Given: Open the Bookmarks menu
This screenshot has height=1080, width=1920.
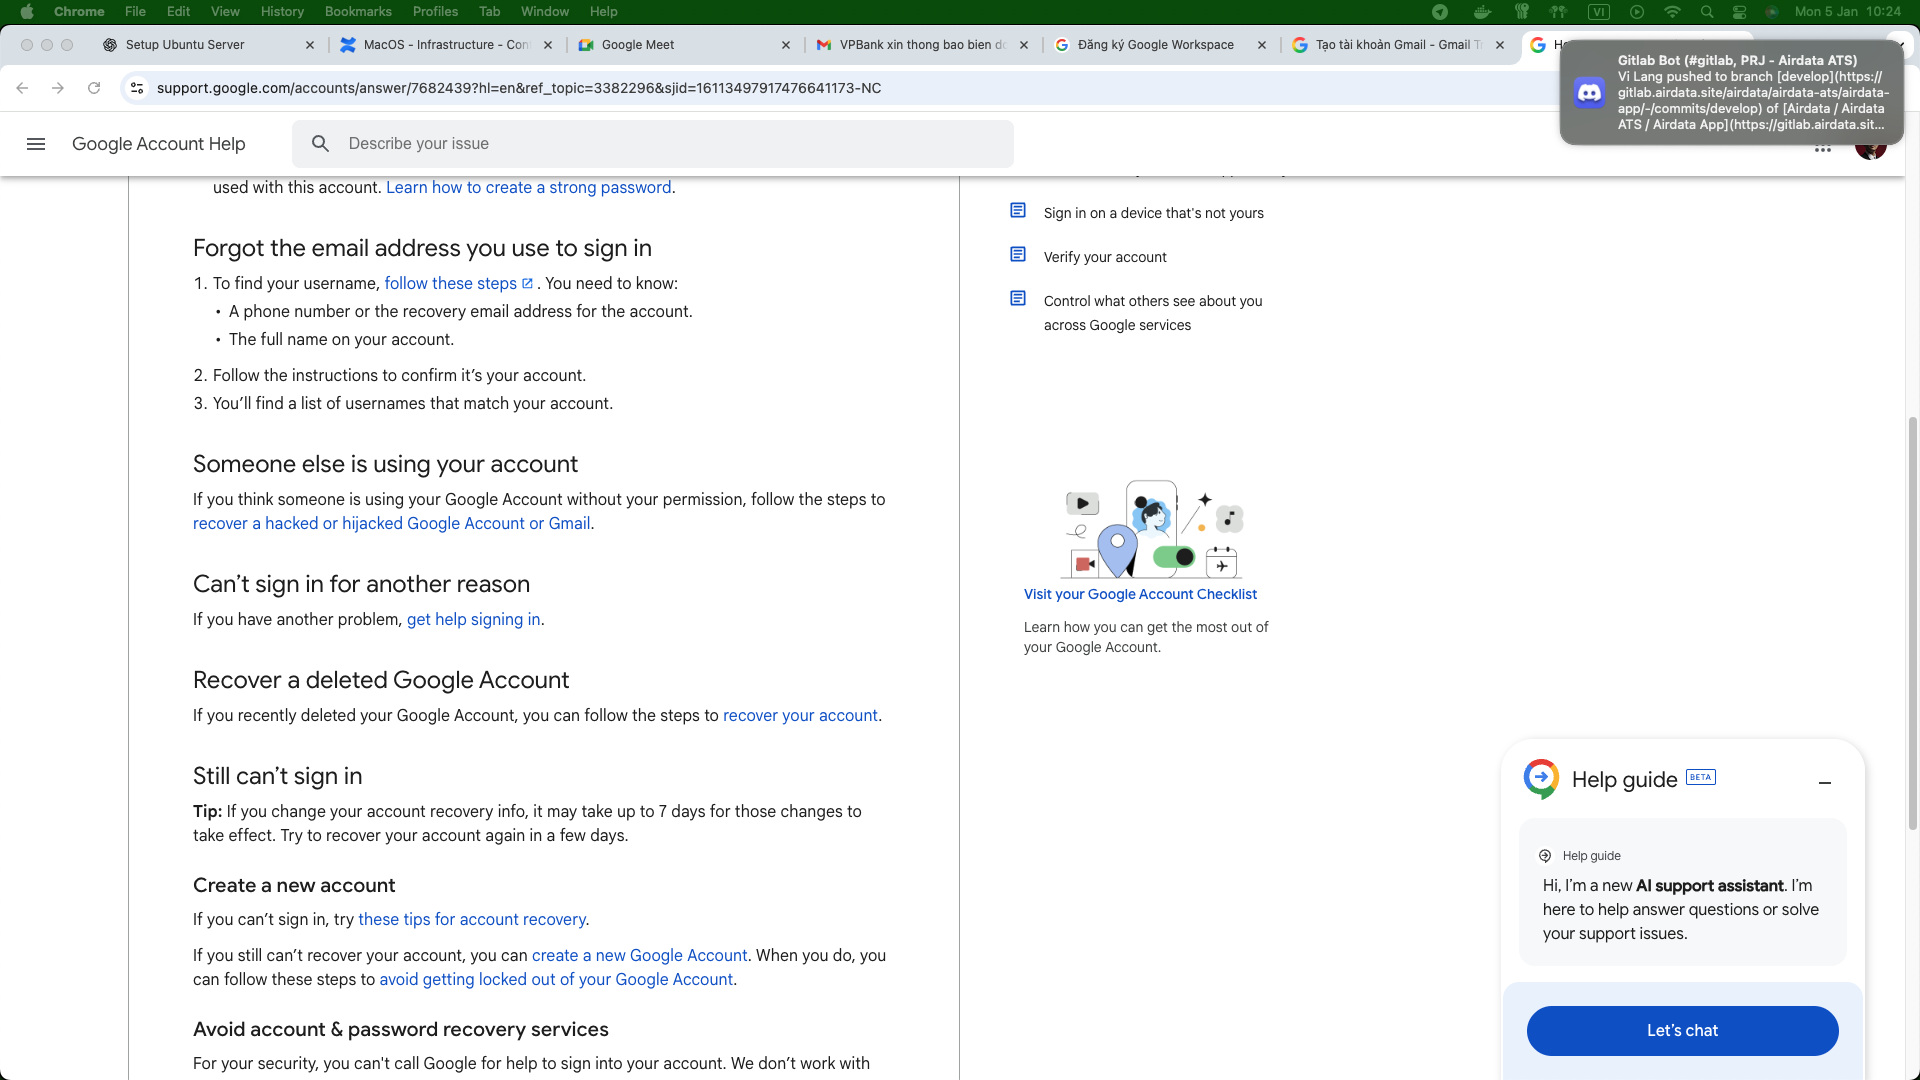Looking at the screenshot, I should tap(357, 12).
